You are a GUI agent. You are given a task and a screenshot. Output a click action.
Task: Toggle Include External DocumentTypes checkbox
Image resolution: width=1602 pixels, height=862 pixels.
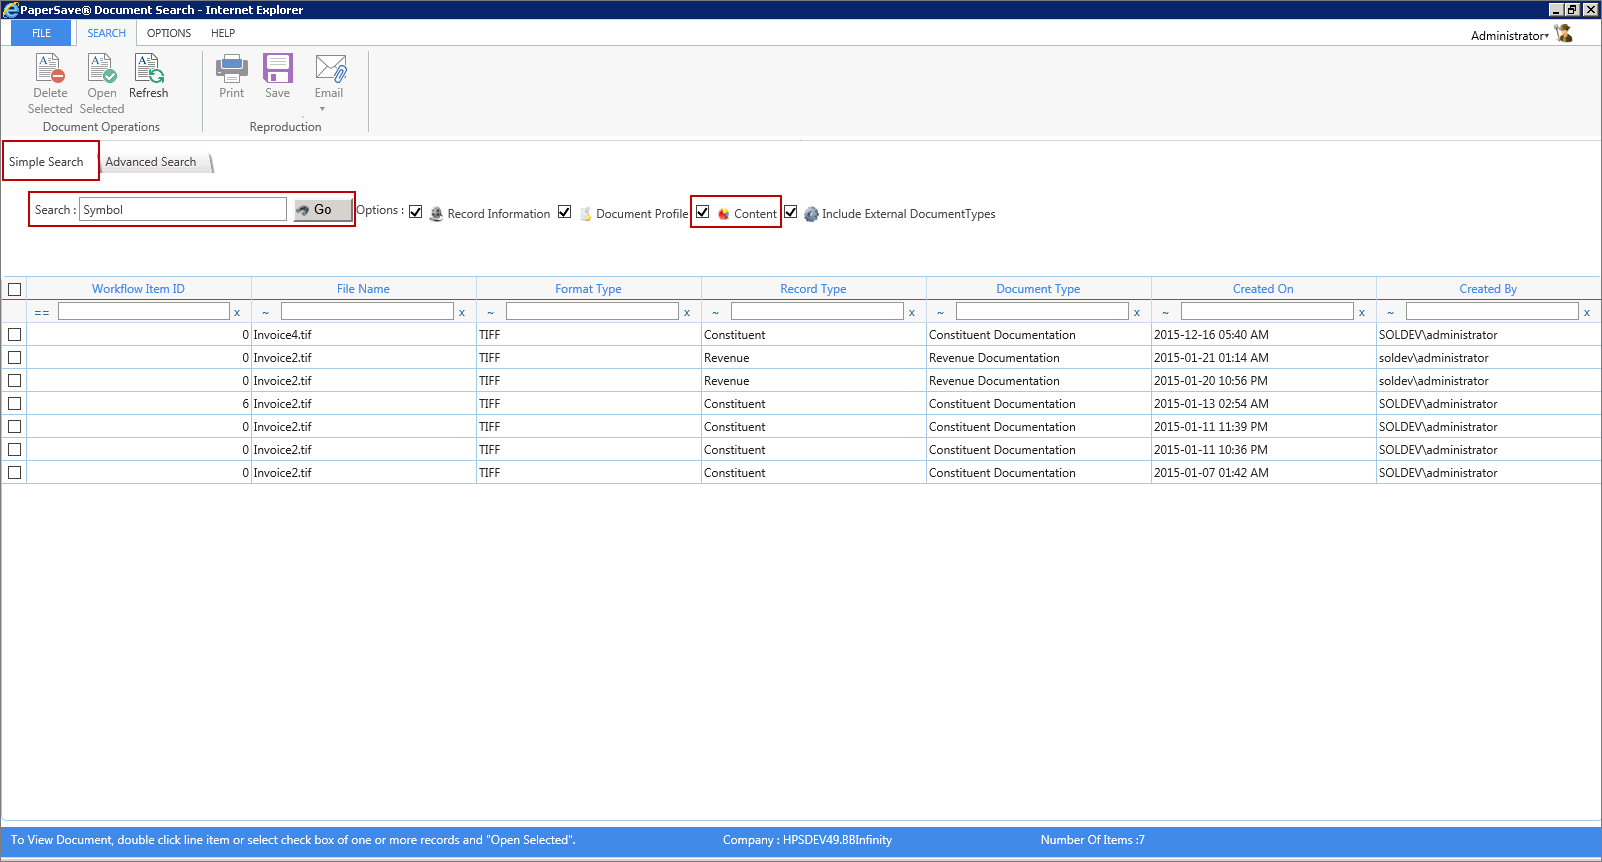791,212
